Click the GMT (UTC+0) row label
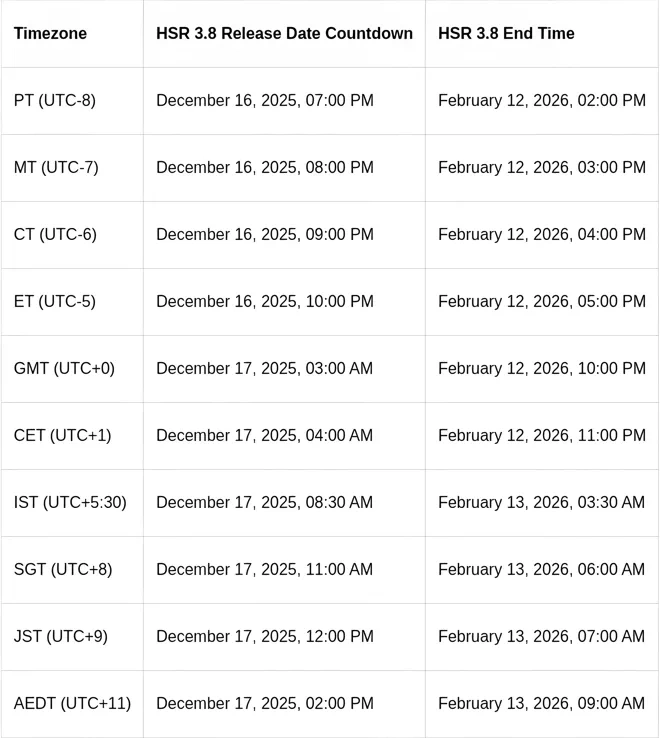This screenshot has width=660, height=738. point(64,369)
